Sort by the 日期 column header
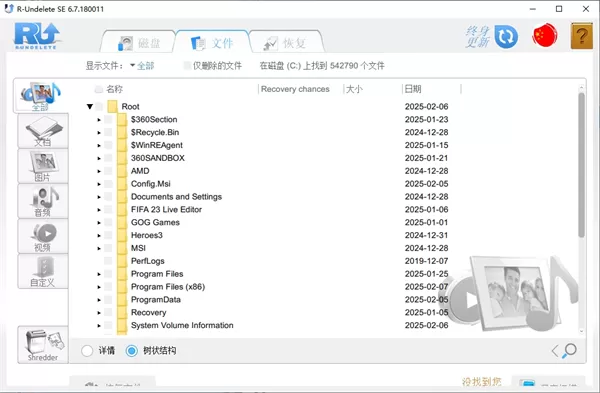600x393 pixels. click(x=413, y=89)
